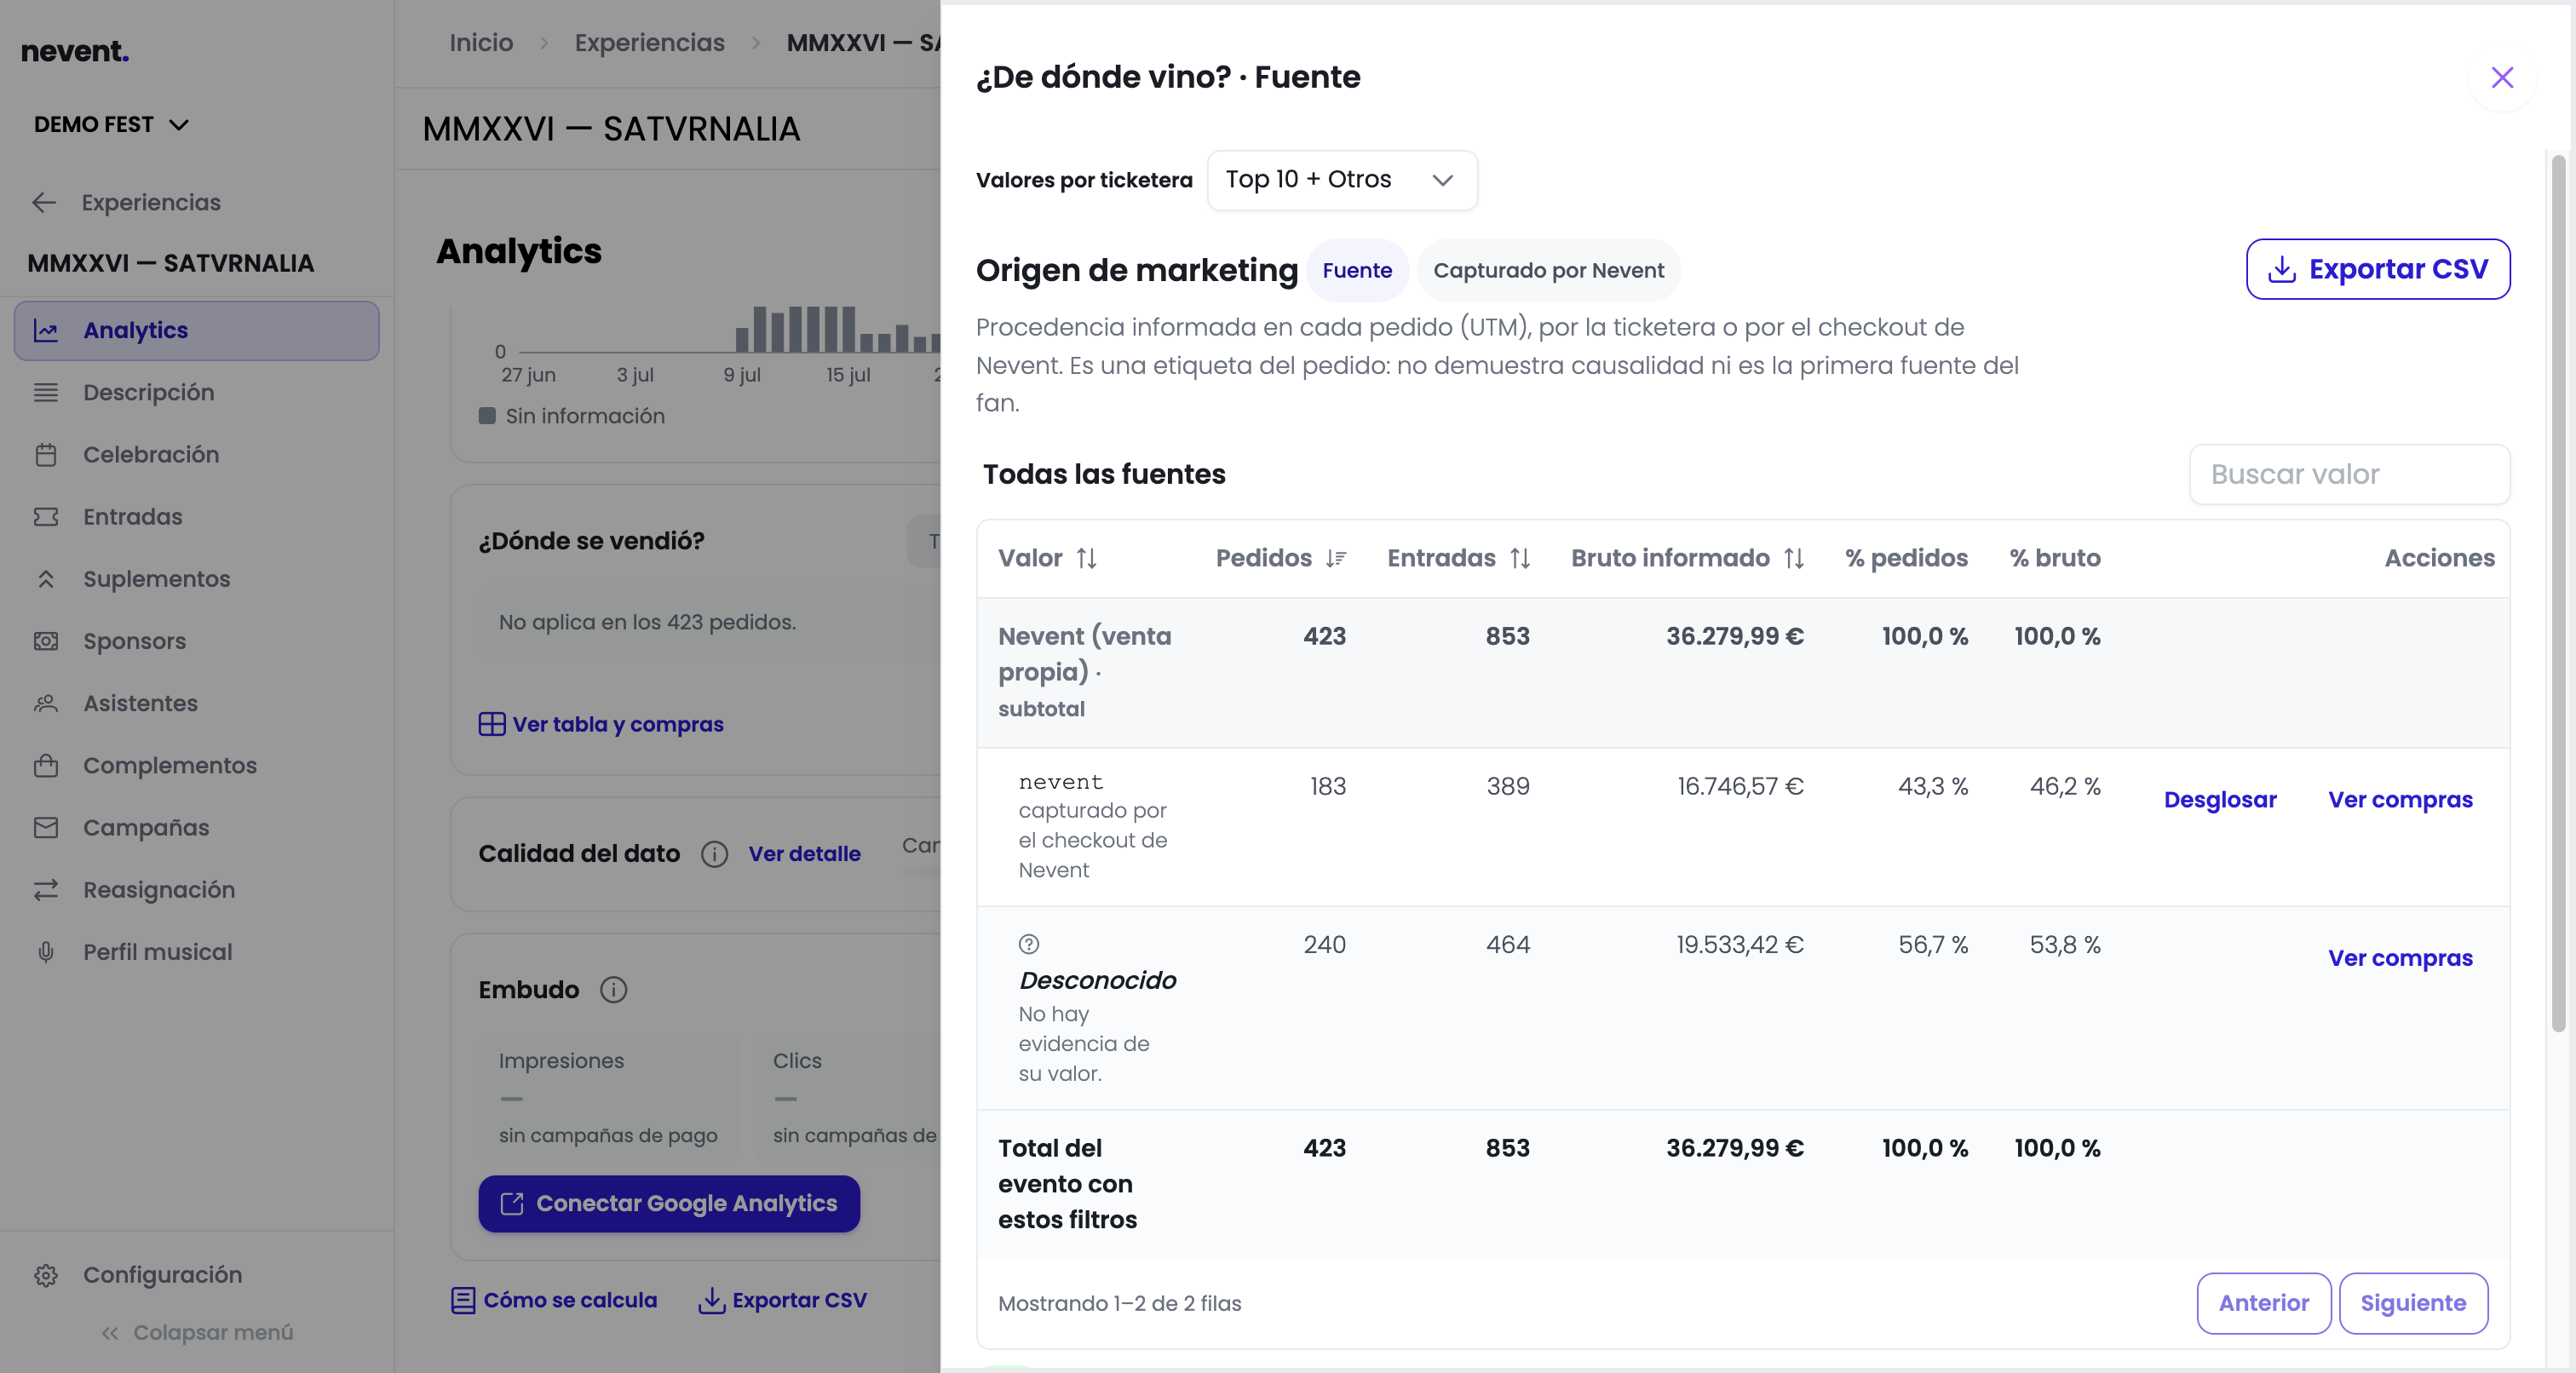The height and width of the screenshot is (1373, 2576).
Task: Sort table by Pedidos descending icon
Action: tap(1336, 558)
